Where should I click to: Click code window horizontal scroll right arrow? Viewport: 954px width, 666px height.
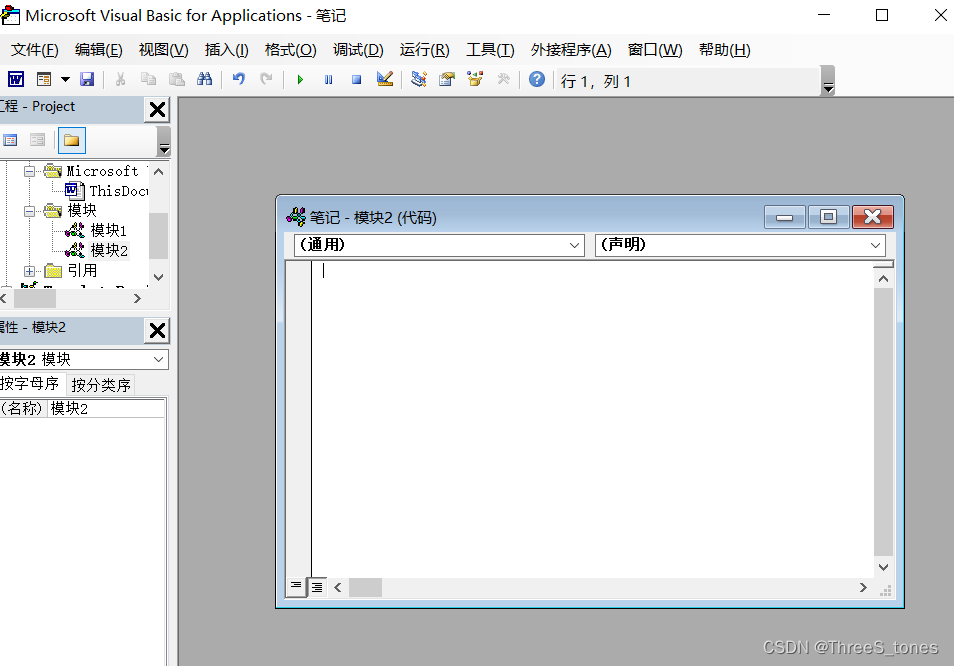point(863,588)
